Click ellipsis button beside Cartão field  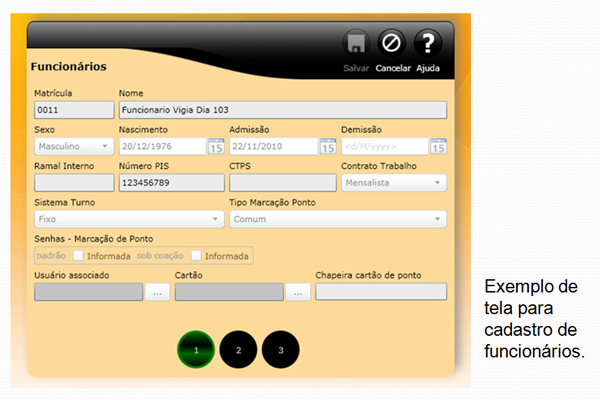click(x=298, y=292)
